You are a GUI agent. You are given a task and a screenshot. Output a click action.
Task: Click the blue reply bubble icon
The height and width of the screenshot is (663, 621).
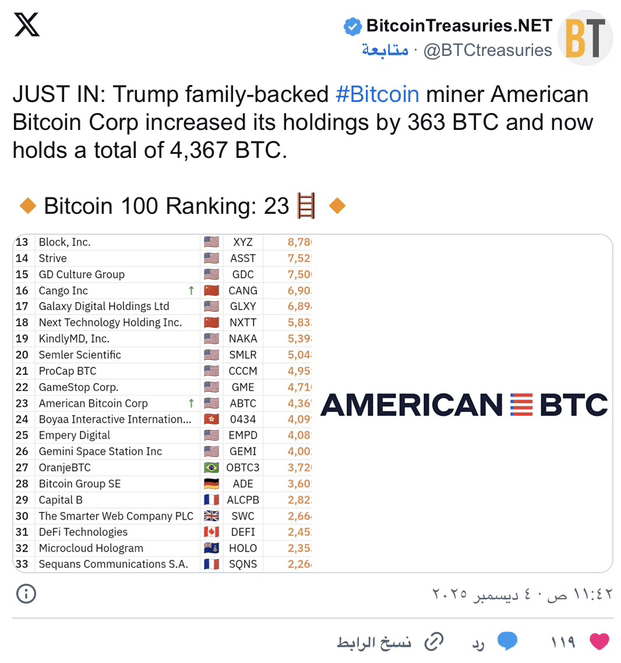pyautogui.click(x=508, y=641)
